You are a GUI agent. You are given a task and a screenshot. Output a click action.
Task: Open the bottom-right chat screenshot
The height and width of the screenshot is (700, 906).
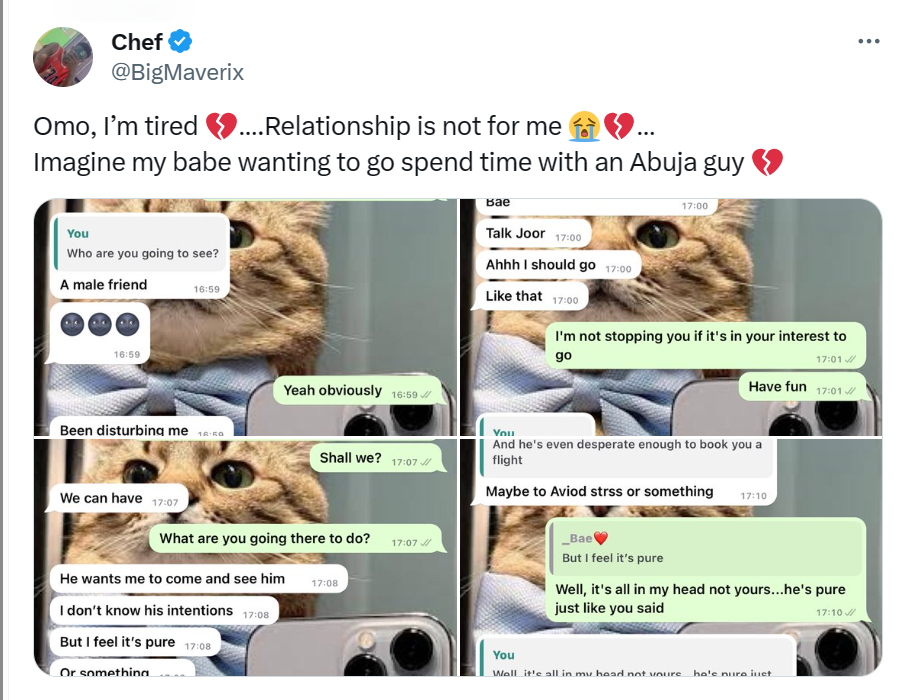670,558
